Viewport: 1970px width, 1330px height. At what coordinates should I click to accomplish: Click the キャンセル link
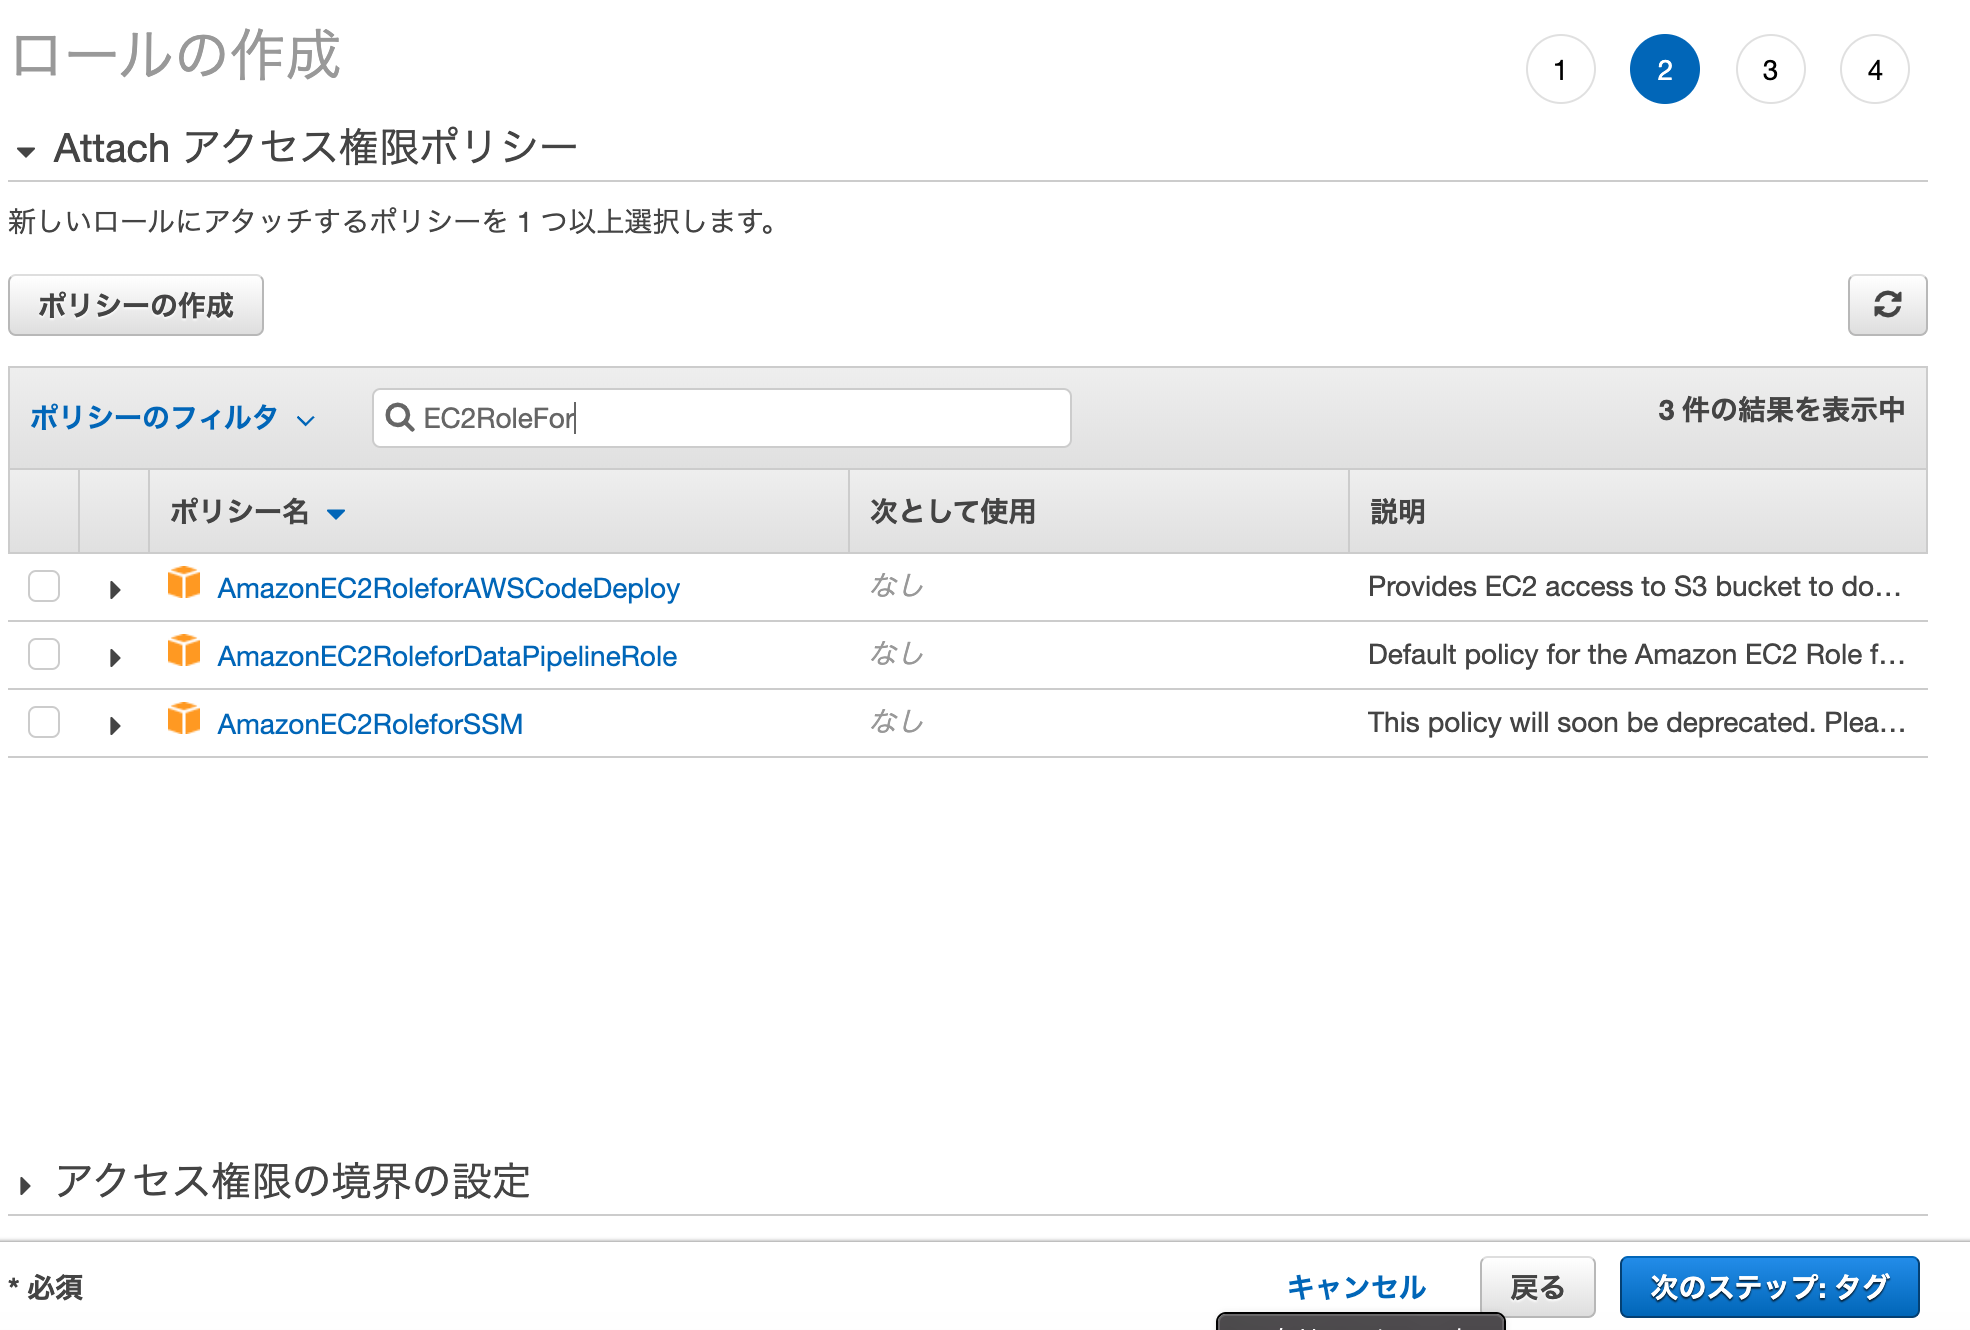(1356, 1287)
